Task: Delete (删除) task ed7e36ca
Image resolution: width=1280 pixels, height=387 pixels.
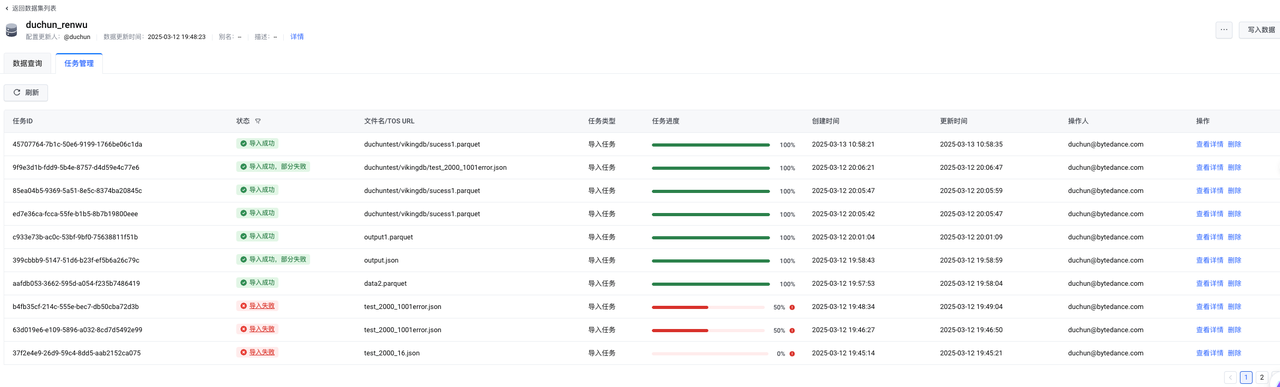Action: [x=1234, y=214]
